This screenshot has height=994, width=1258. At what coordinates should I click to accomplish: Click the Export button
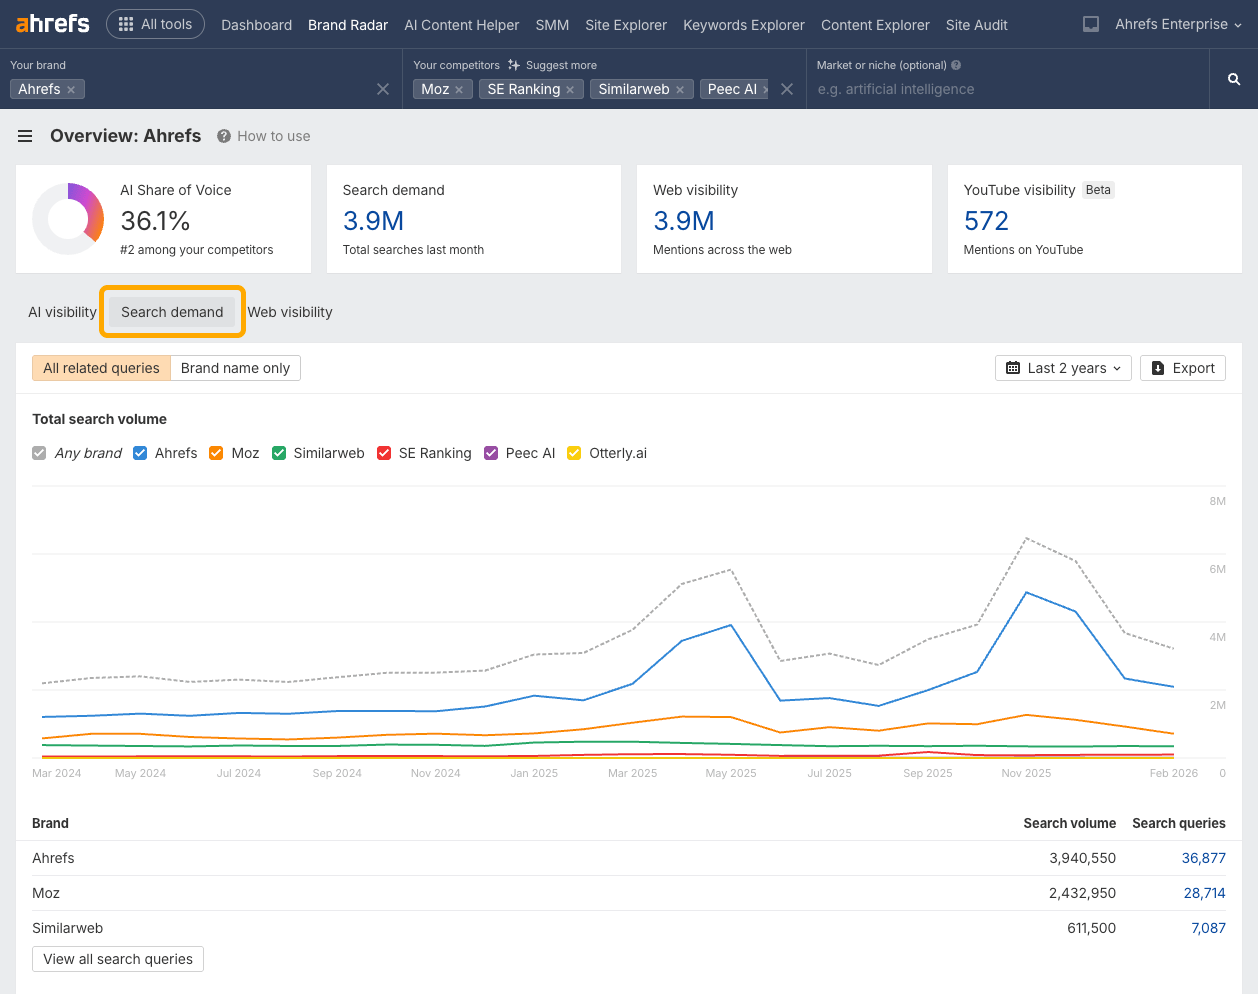coord(1183,368)
